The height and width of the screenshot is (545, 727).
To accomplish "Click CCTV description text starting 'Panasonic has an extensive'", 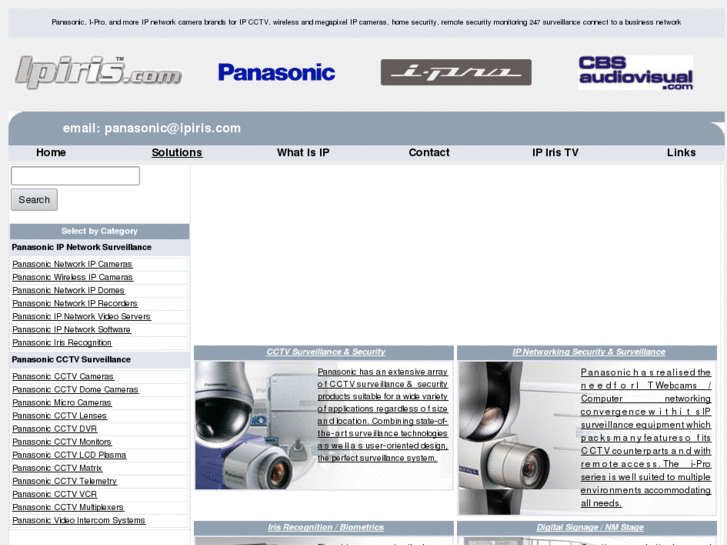I will coord(383,415).
